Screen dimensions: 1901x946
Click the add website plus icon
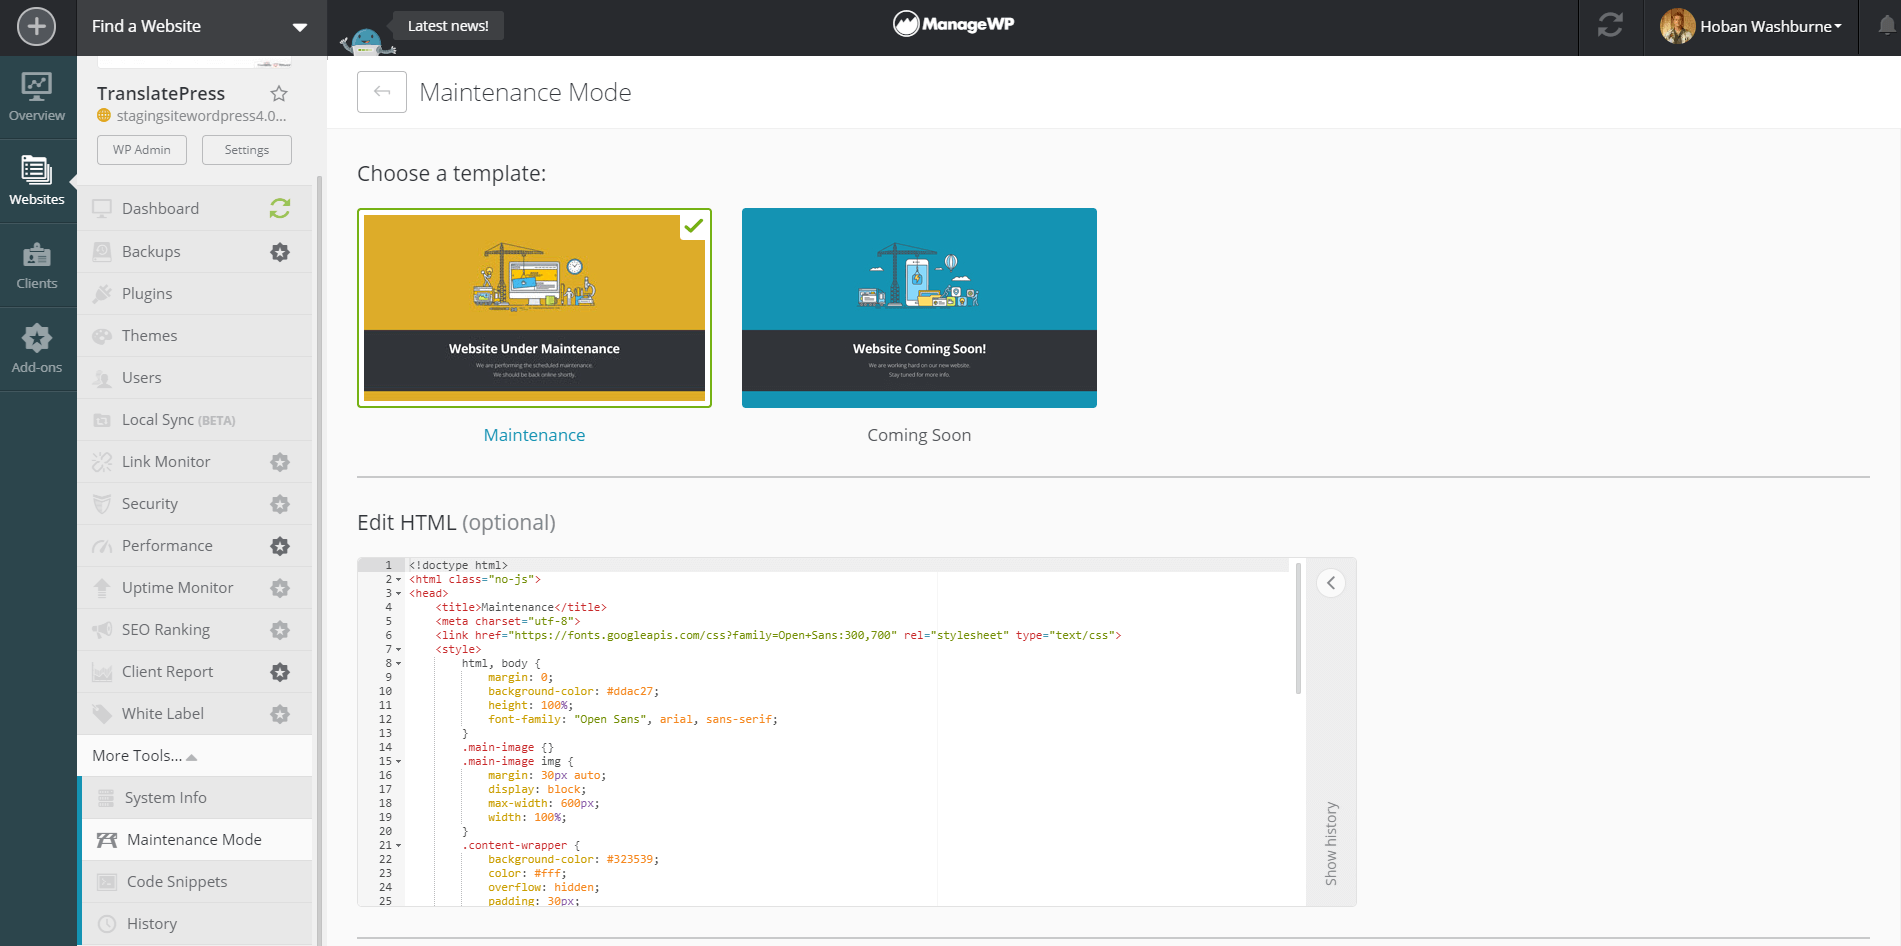click(37, 27)
